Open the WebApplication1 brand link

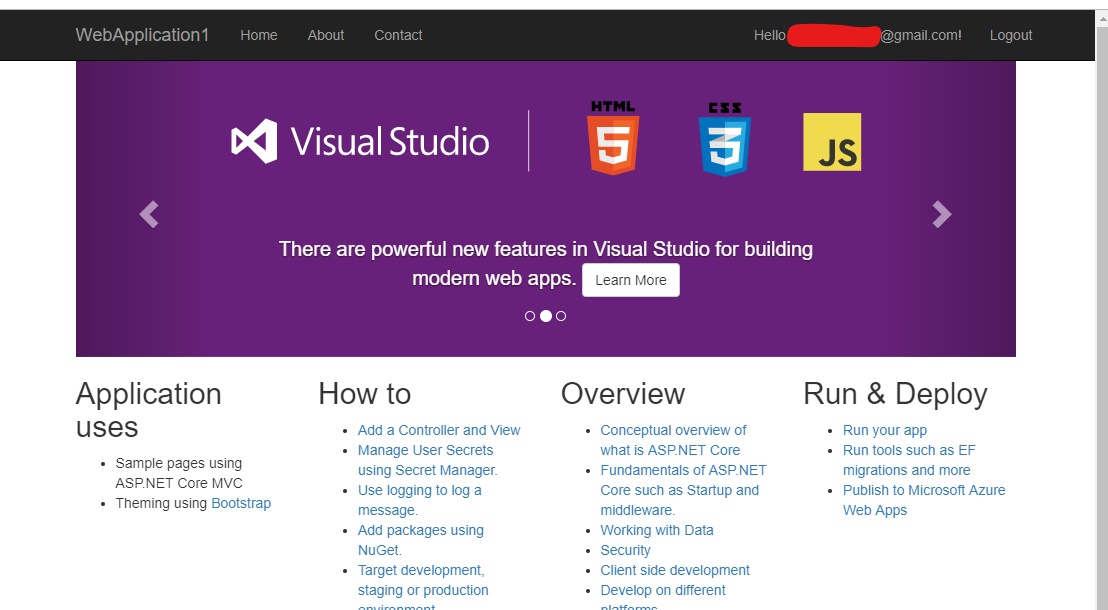[142, 35]
